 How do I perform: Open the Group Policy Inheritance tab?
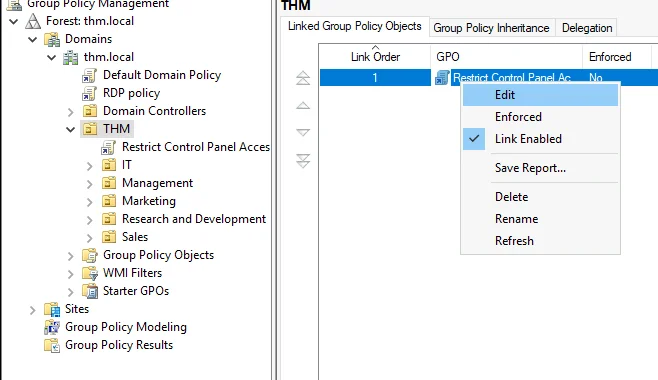[491, 28]
